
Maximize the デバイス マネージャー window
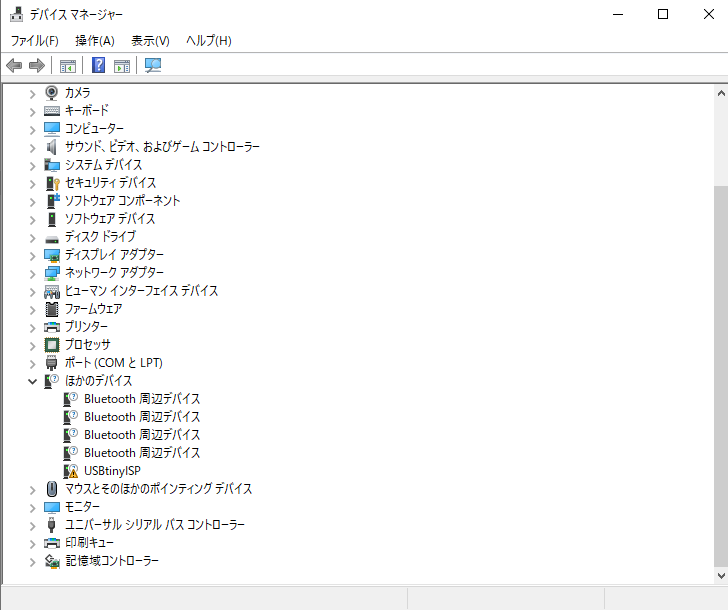663,14
